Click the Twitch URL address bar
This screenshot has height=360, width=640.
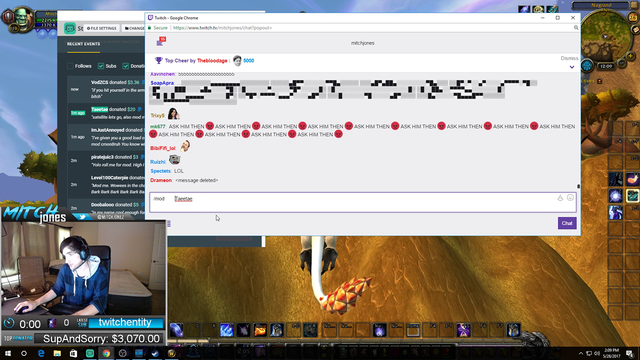222,28
